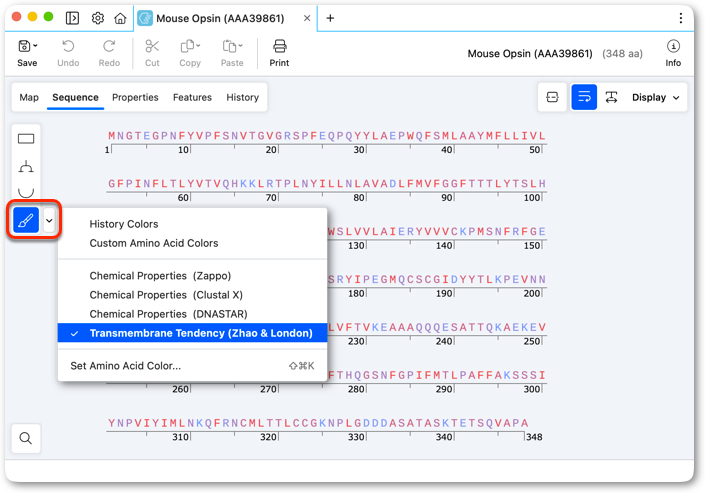Expand the paintbrush color dropdown arrow
The width and height of the screenshot is (714, 493).
coord(49,221)
